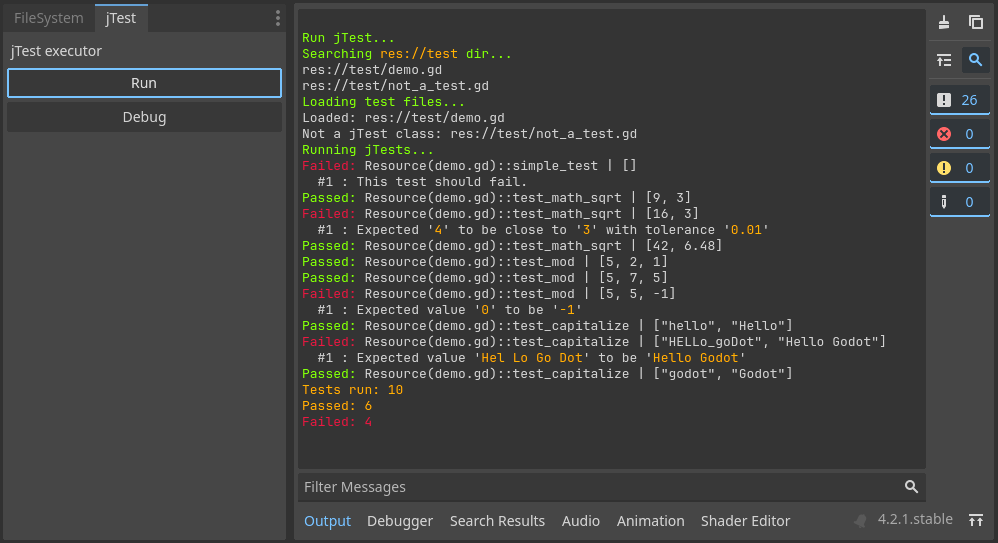The image size is (998, 543).
Task: Toggle standard messages filter showing 26
Action: pos(959,100)
